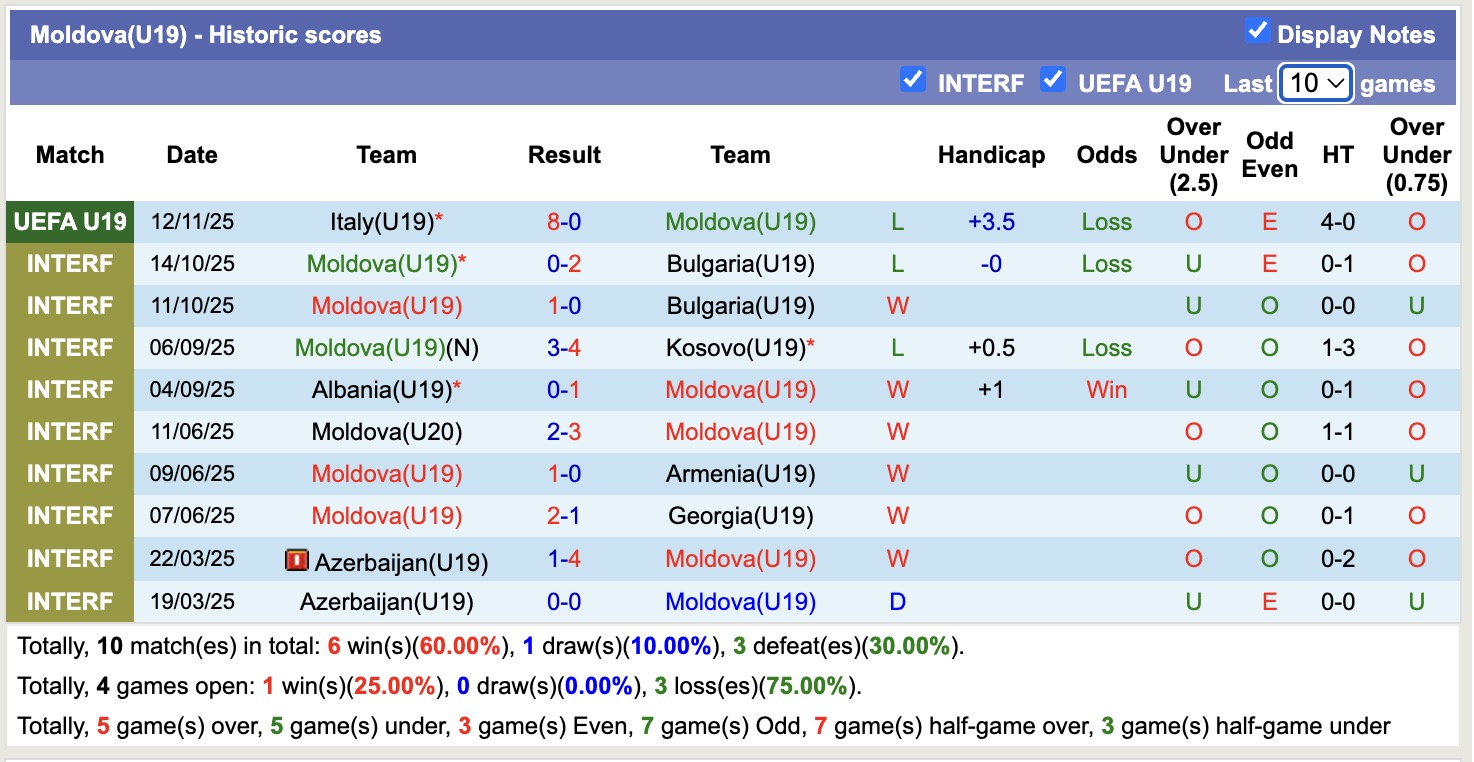The width and height of the screenshot is (1474, 762).
Task: Click the Handicap column header
Action: 991,155
